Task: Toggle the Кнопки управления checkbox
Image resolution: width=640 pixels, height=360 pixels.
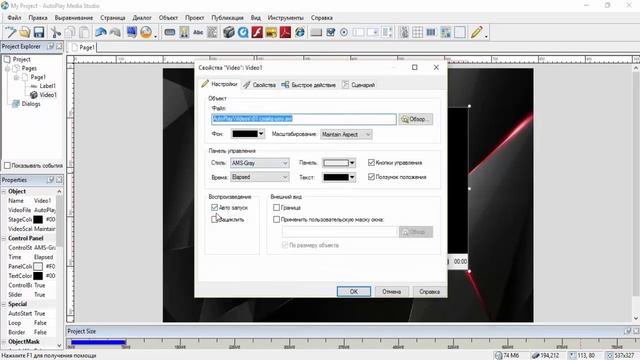Action: tap(371, 162)
